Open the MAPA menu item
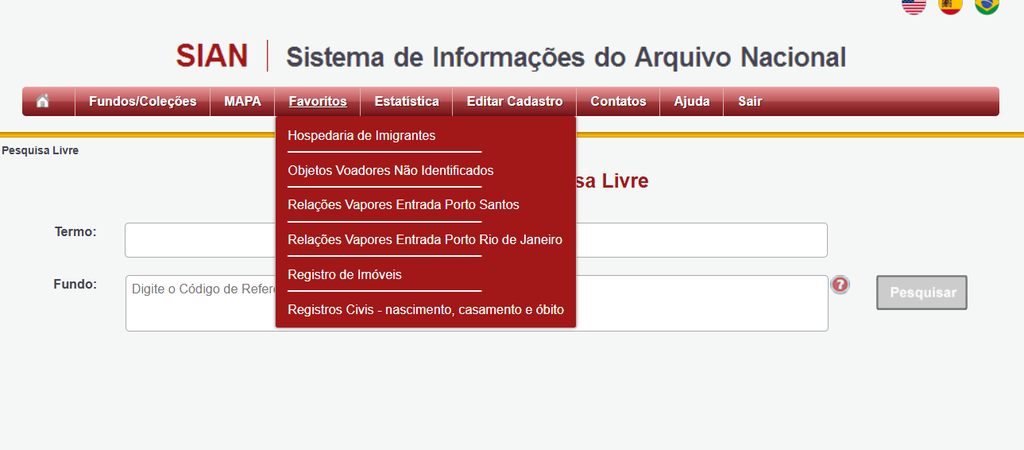 [242, 101]
